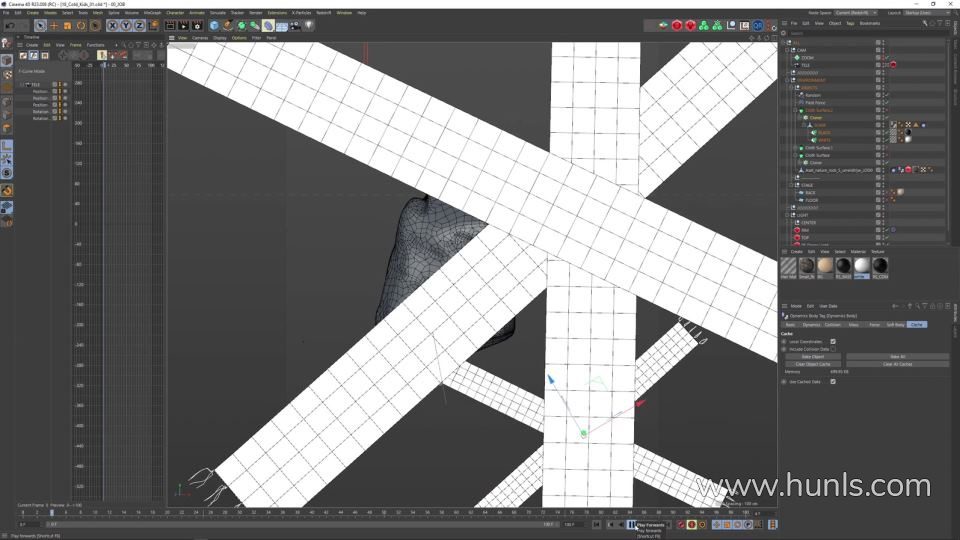Open the viewport Display menu
The height and width of the screenshot is (540, 960).
click(220, 38)
